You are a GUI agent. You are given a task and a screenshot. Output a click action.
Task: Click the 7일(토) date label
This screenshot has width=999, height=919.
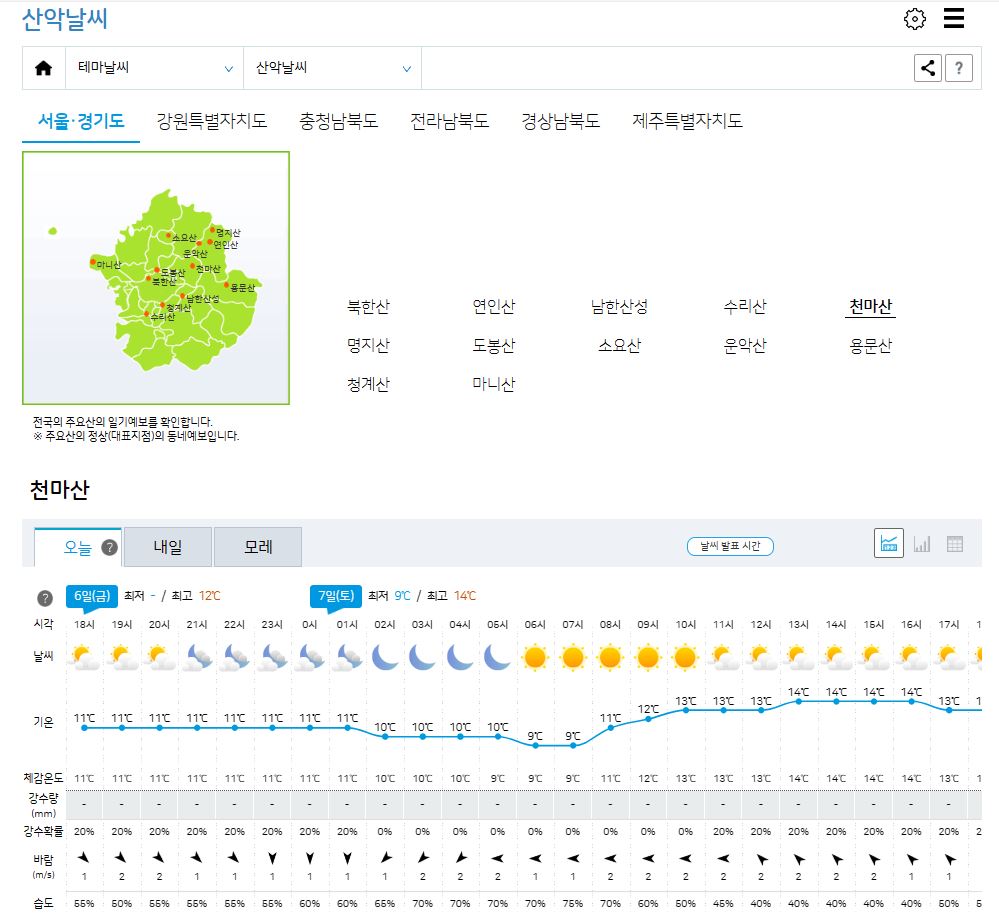click(x=336, y=596)
